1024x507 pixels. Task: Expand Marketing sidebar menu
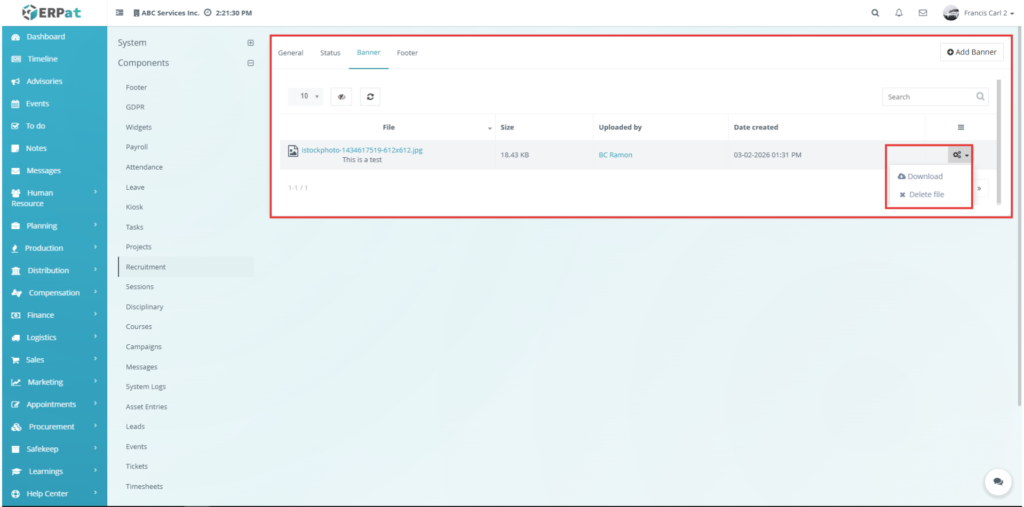[x=54, y=382]
